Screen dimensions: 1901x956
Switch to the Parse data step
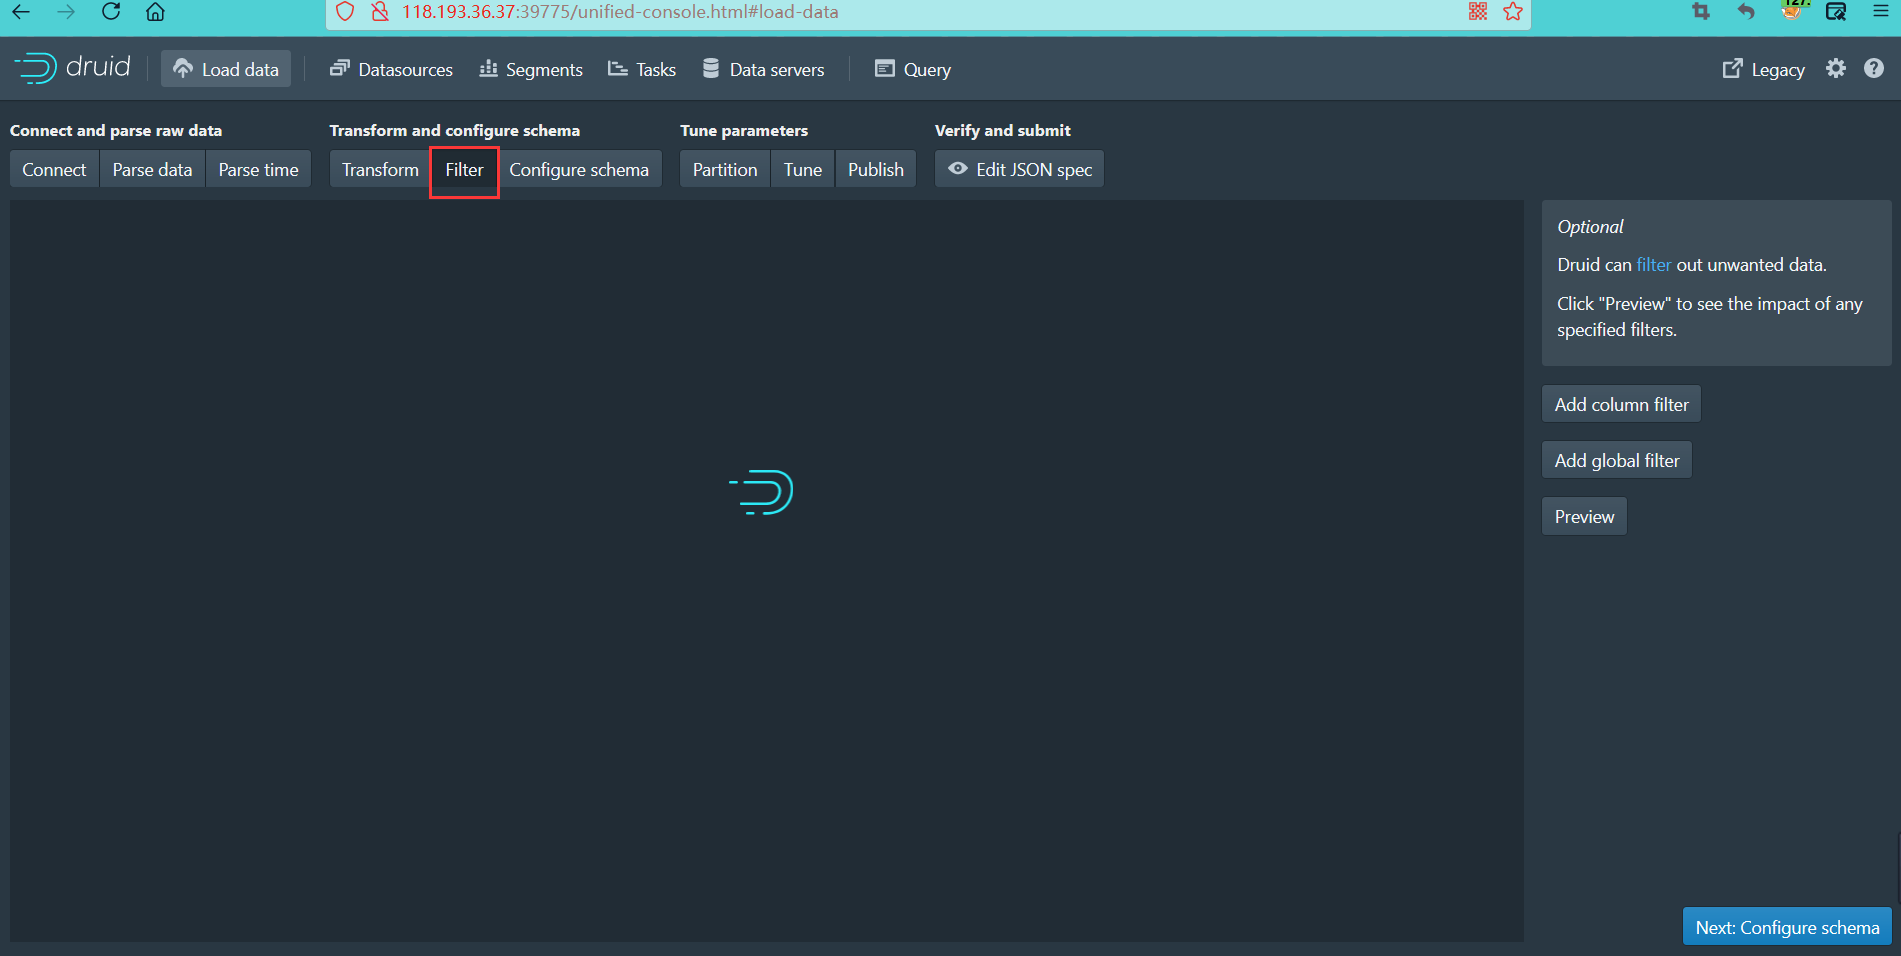152,169
